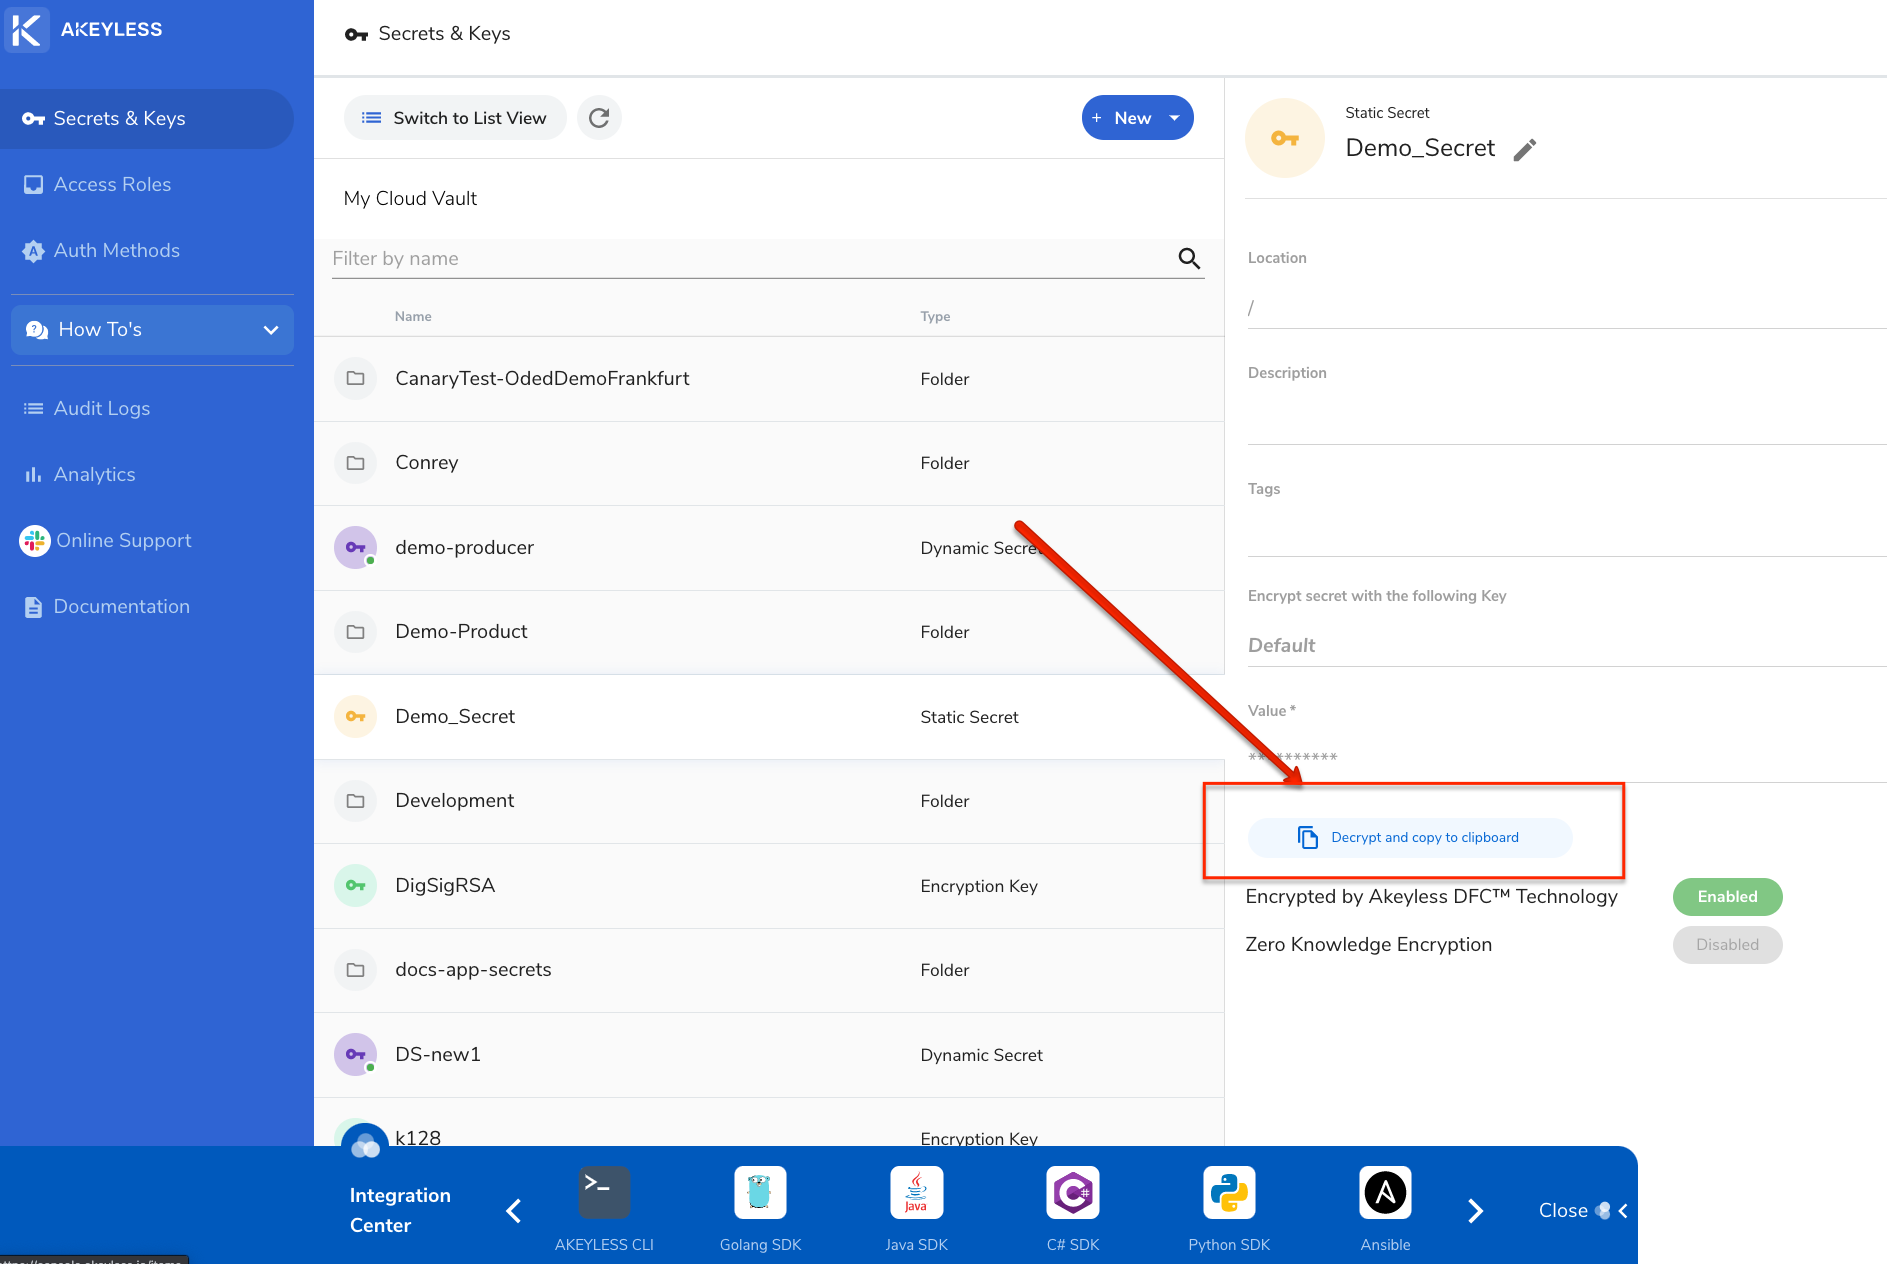Switch to List View

point(455,118)
